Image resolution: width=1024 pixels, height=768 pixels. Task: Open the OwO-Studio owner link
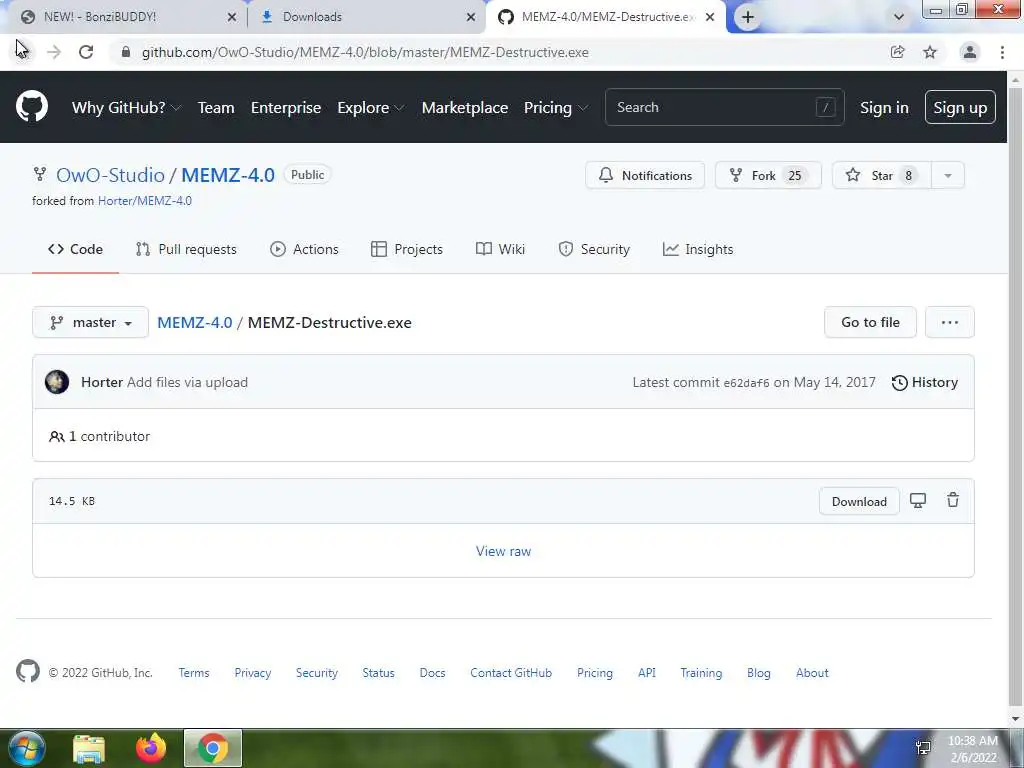pyautogui.click(x=110, y=175)
